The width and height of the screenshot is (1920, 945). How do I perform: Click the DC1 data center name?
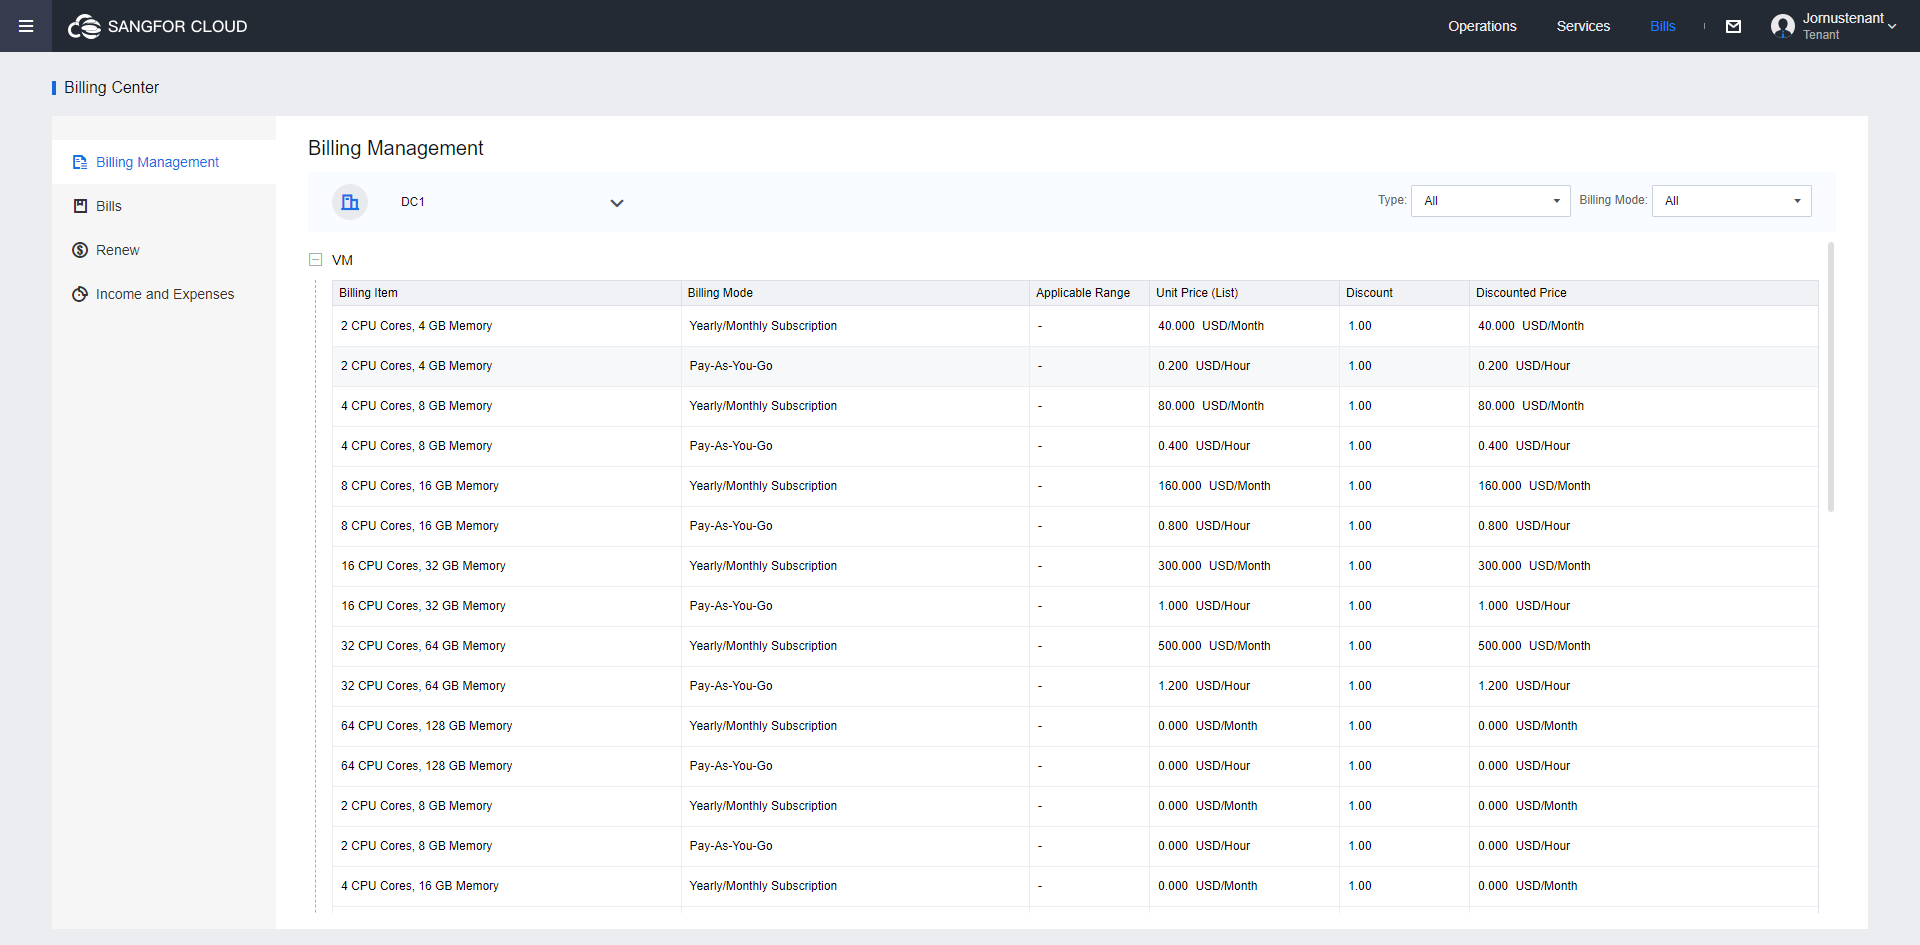point(413,202)
